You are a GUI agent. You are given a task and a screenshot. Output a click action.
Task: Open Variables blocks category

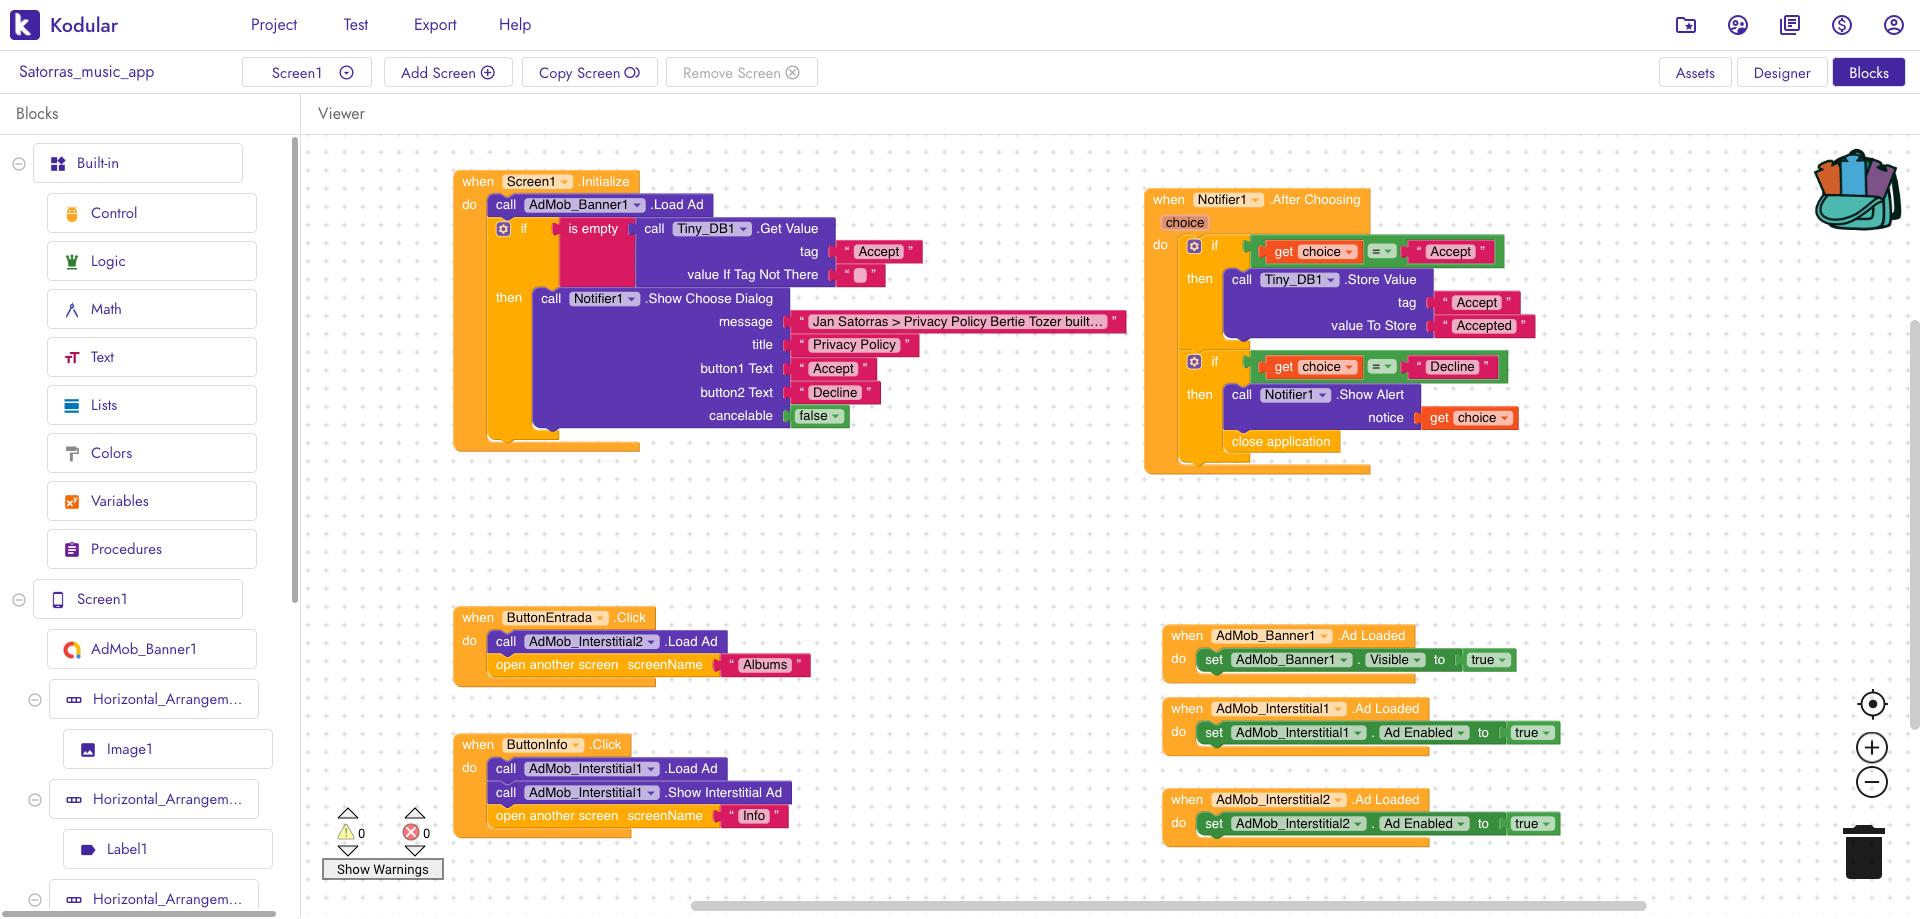tap(152, 501)
